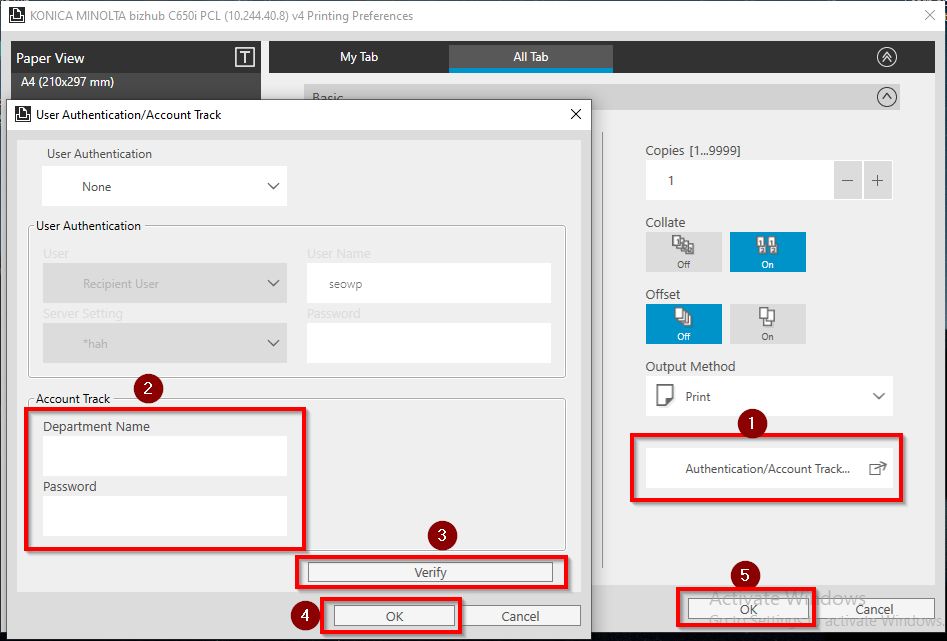Switch to My Tab
The image size is (947, 641).
(x=359, y=57)
